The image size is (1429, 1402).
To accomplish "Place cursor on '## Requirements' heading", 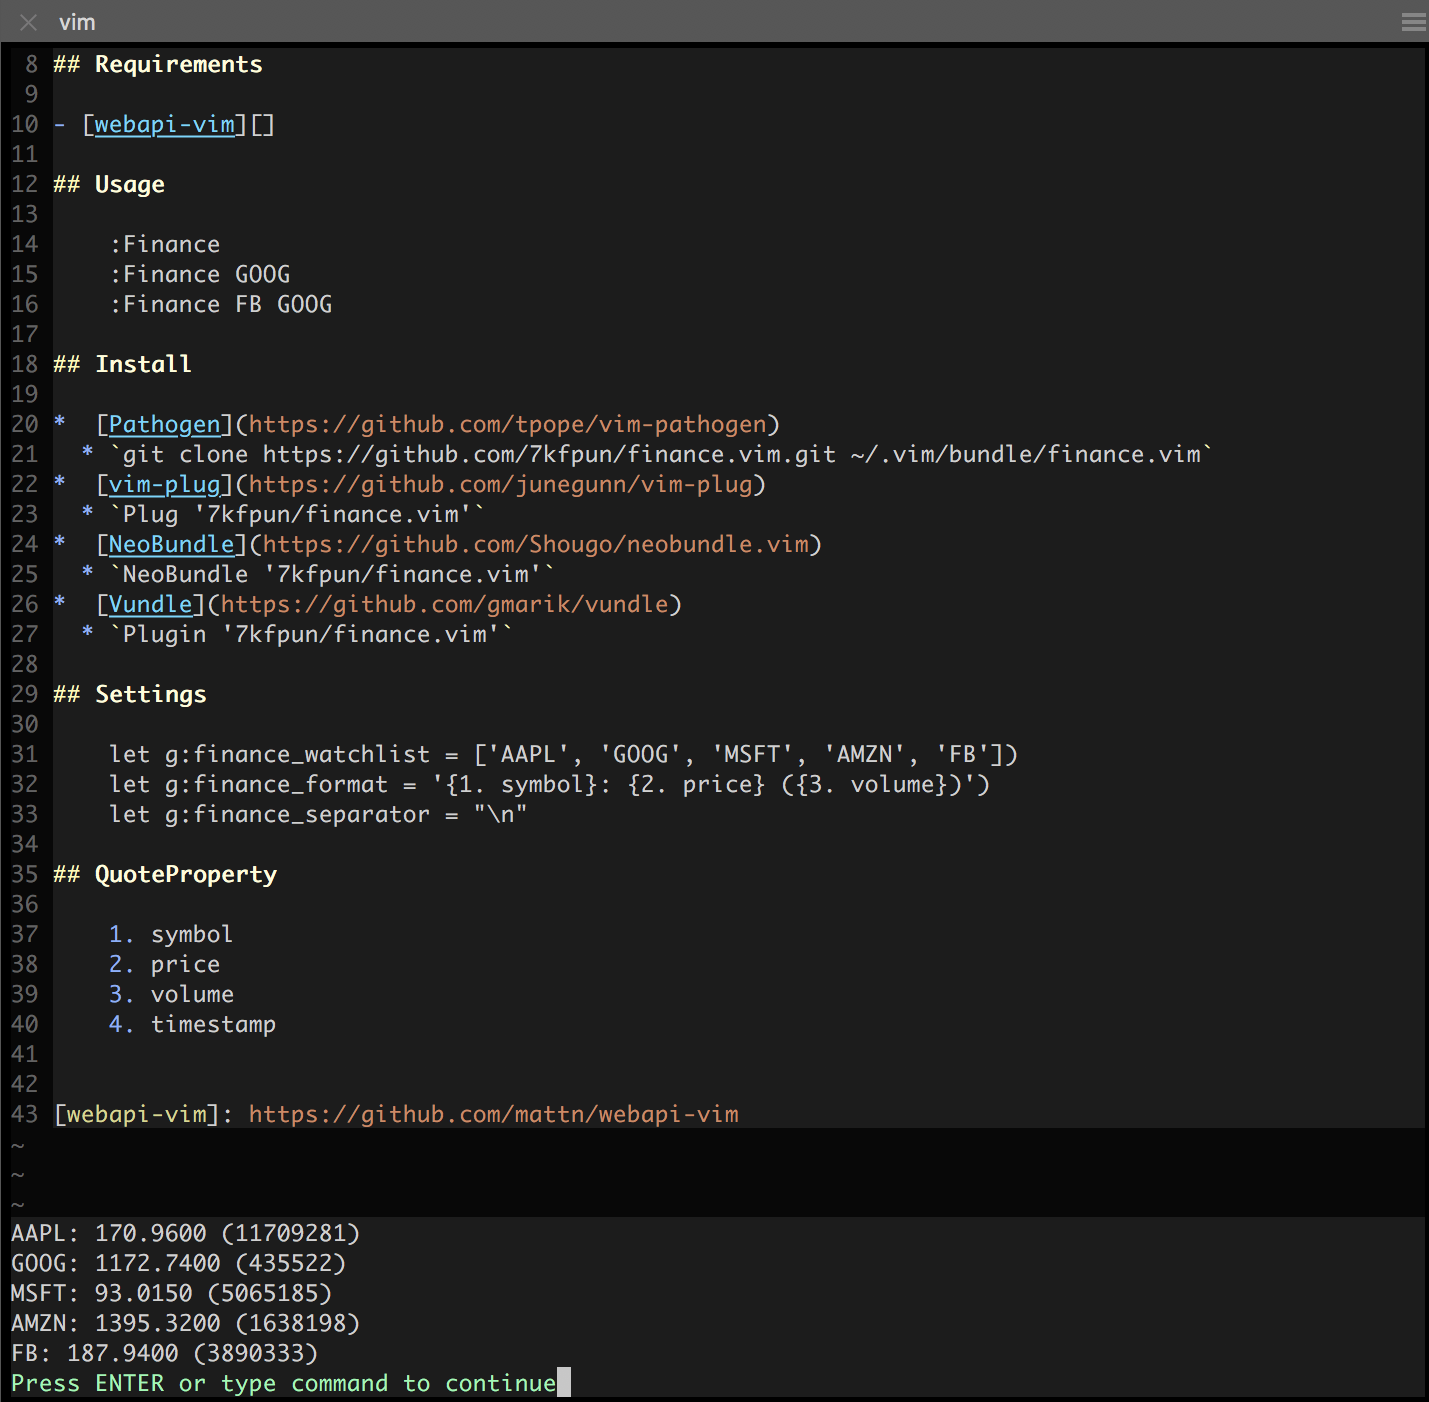I will 158,65.
